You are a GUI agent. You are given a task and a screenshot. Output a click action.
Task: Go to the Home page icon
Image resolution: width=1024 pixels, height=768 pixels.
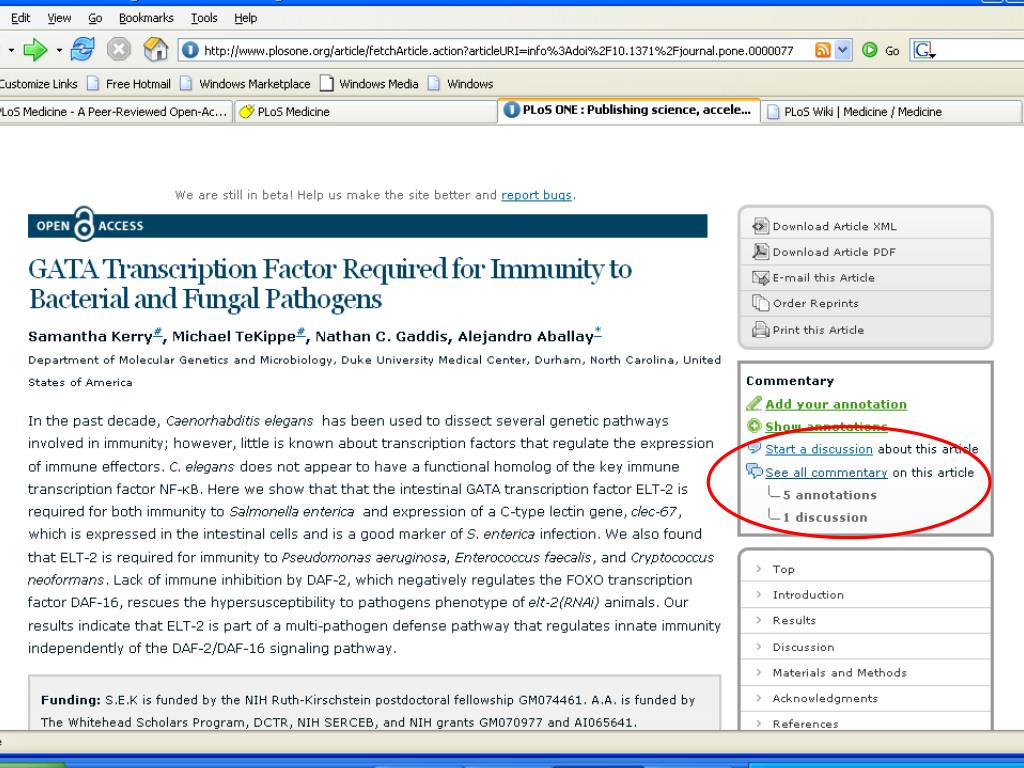(x=155, y=50)
